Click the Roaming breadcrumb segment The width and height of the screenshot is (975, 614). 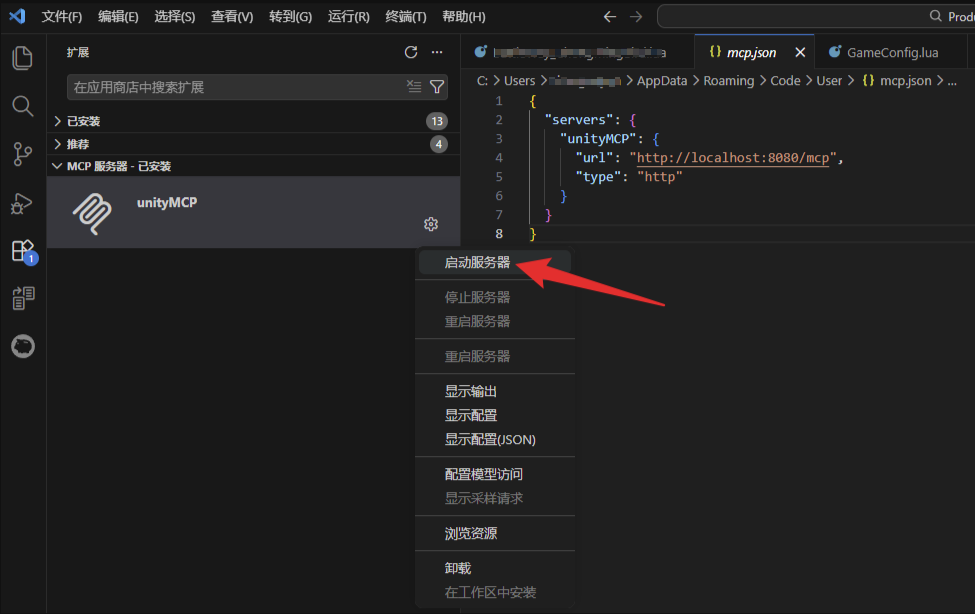728,81
